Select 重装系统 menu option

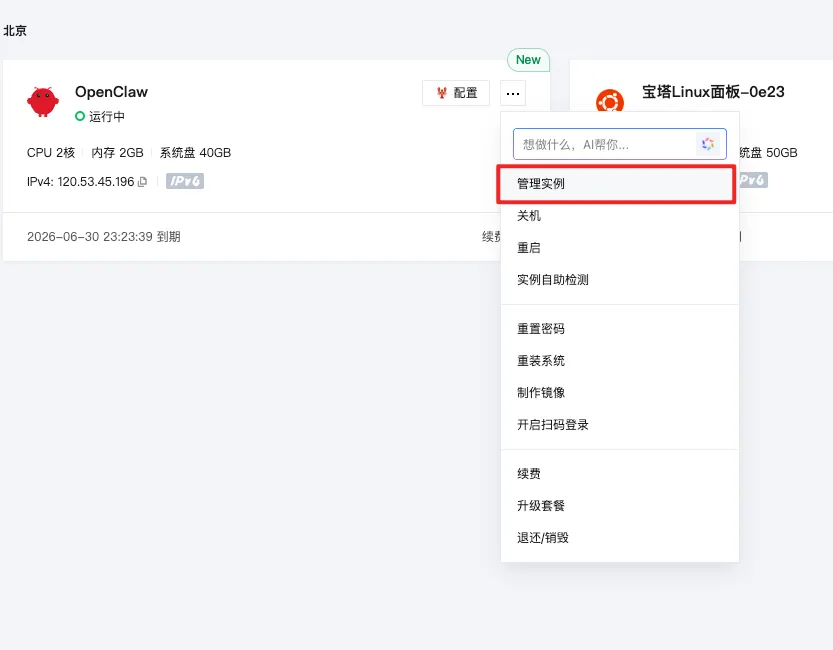[620, 361]
